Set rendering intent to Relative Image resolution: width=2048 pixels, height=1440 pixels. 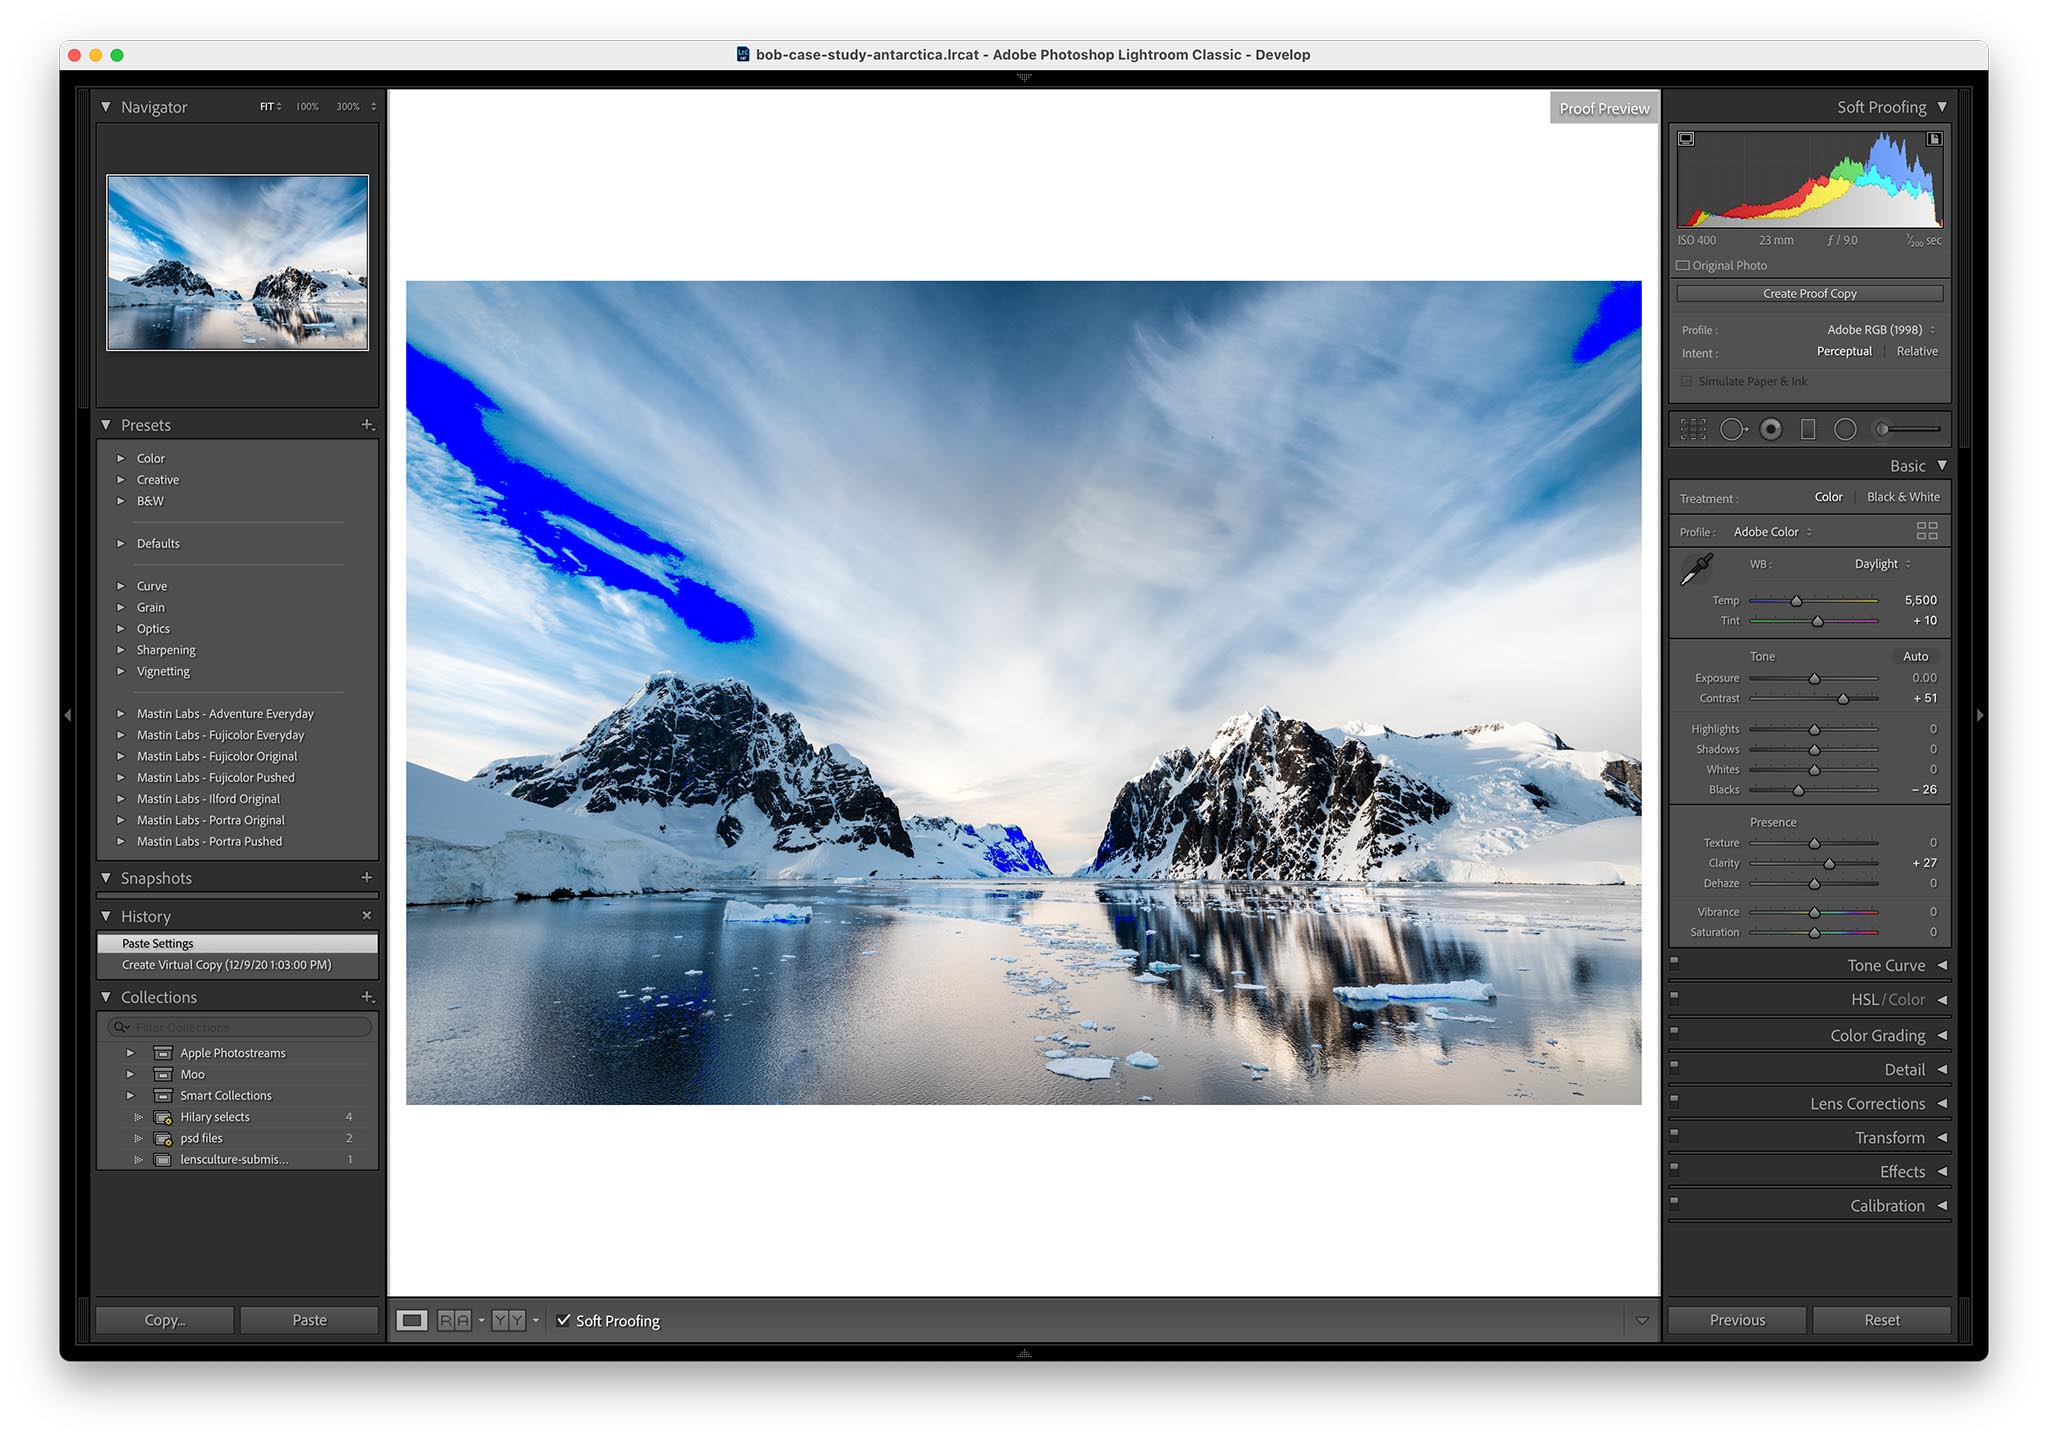(x=1917, y=351)
